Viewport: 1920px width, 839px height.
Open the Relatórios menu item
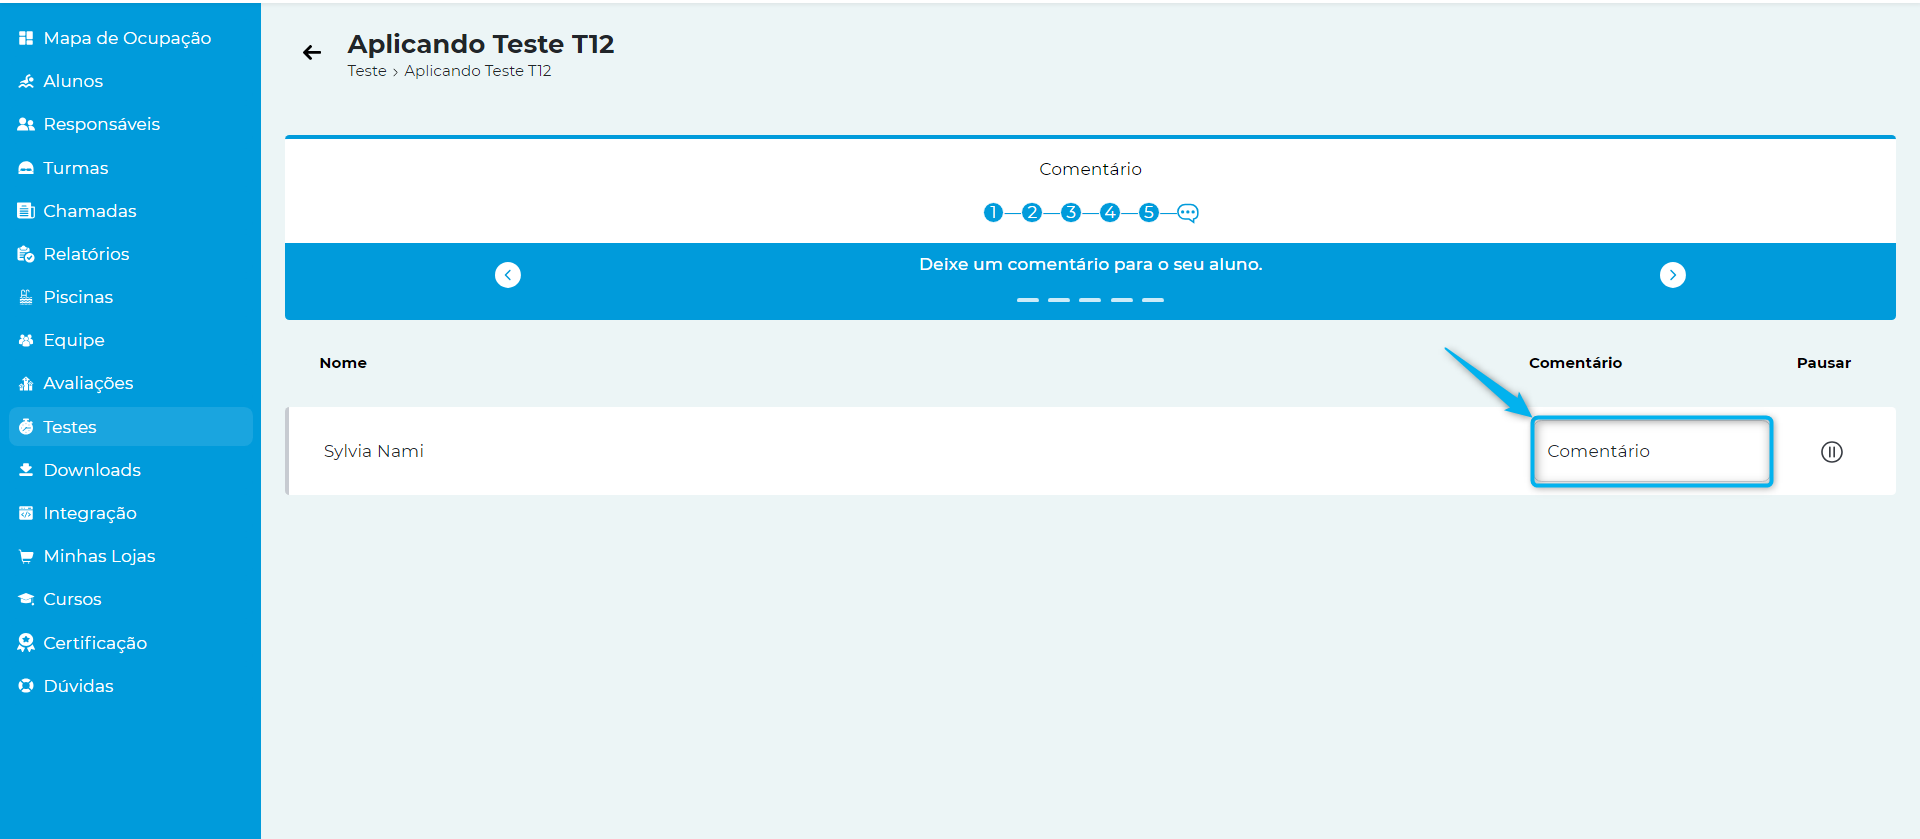click(x=130, y=254)
